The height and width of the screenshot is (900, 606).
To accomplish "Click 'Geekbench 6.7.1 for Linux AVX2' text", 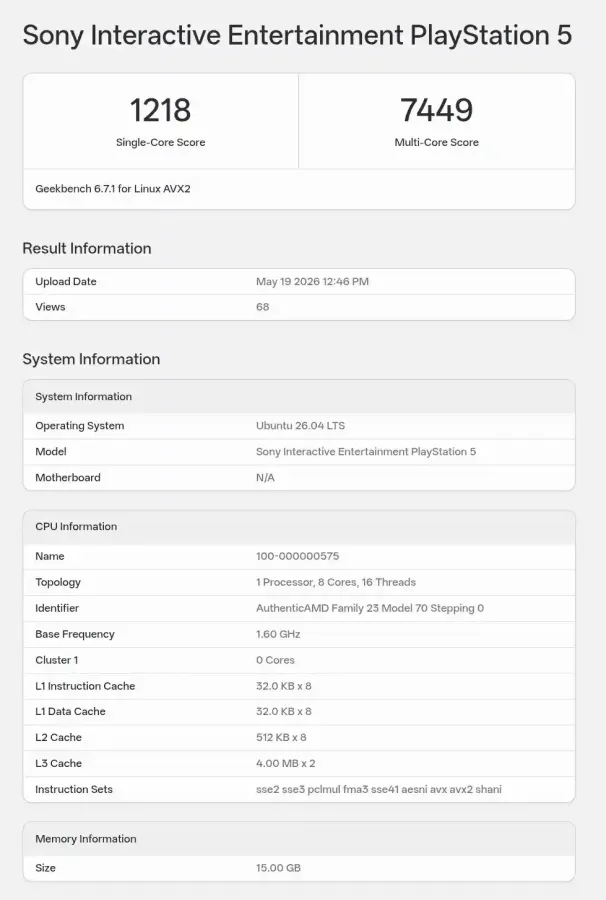I will tap(113, 189).
